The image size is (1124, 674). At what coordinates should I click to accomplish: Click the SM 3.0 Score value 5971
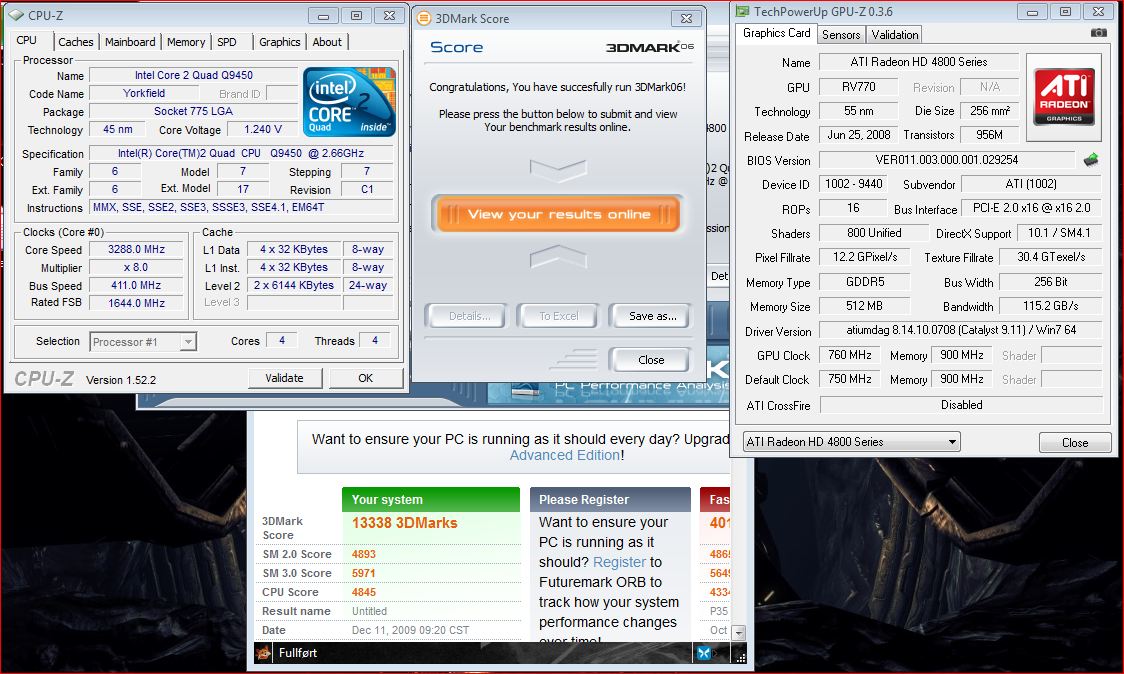coord(363,573)
